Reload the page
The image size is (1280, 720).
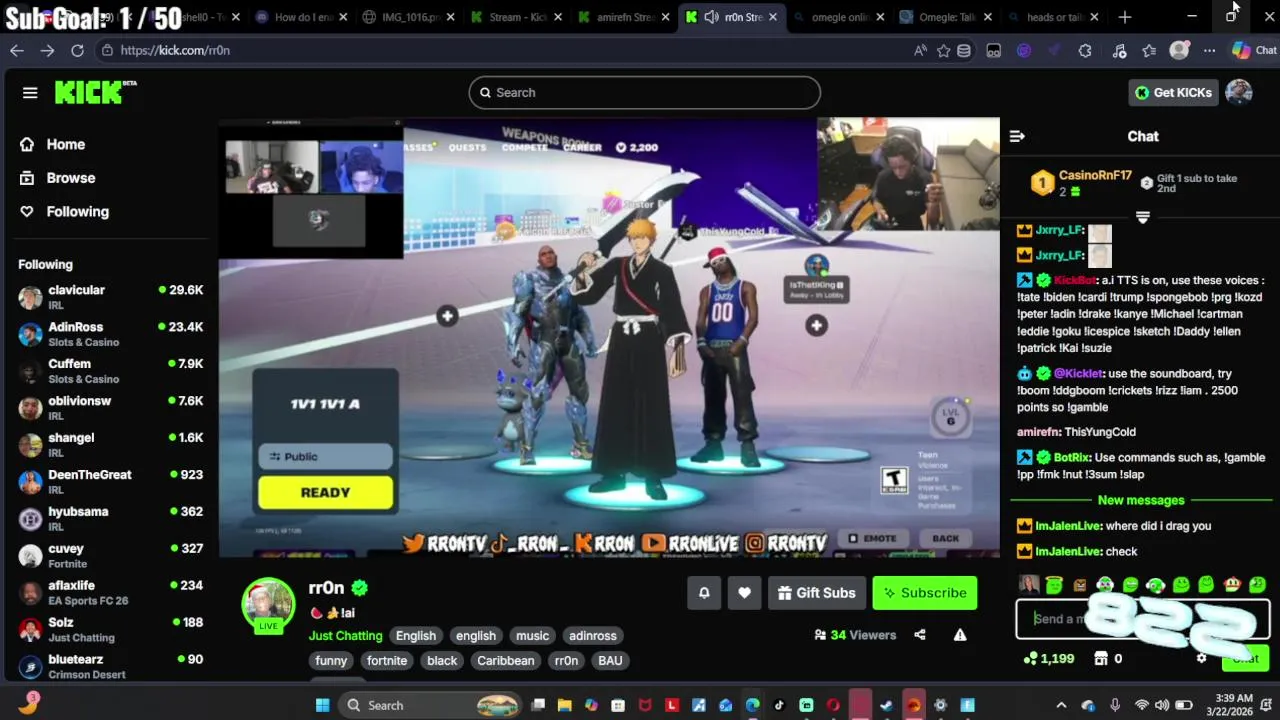[x=77, y=50]
